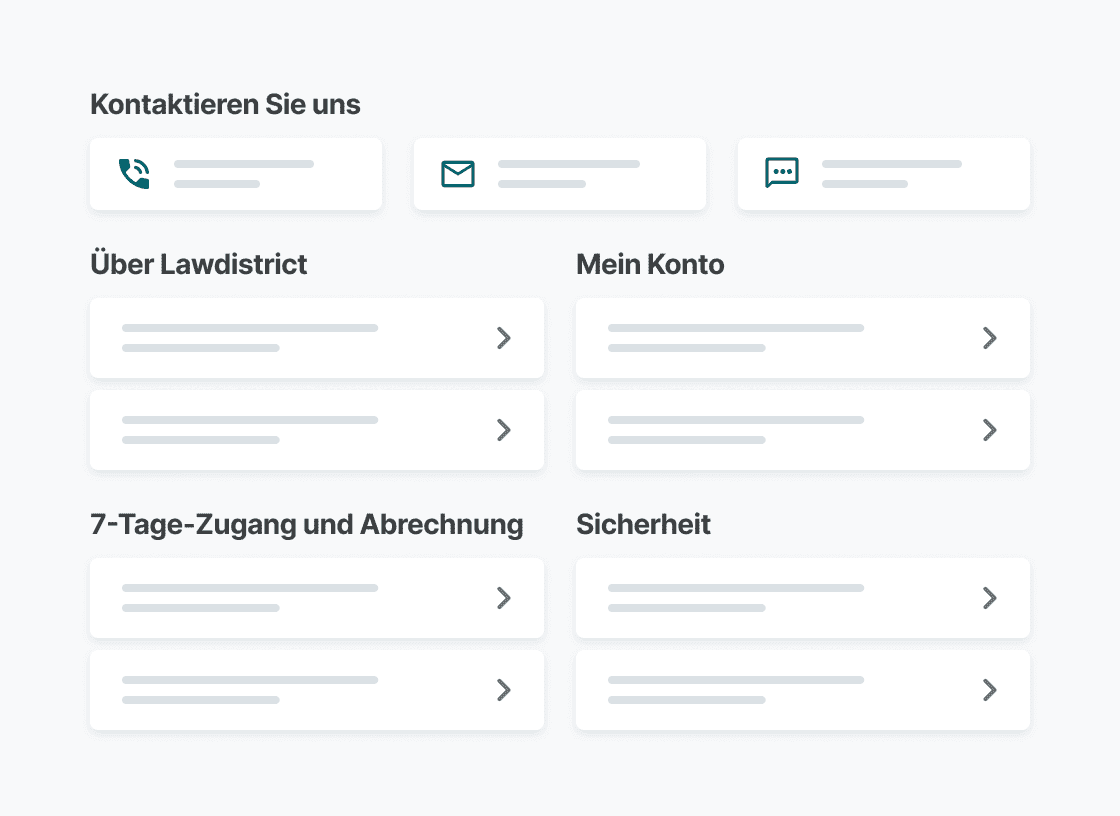The width and height of the screenshot is (1120, 816).
Task: Click the chat bubble icon
Action: pos(781,173)
